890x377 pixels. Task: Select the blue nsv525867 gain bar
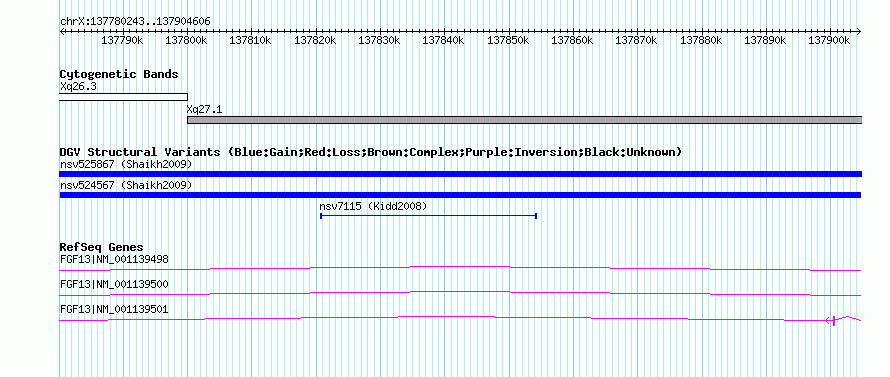(x=461, y=174)
